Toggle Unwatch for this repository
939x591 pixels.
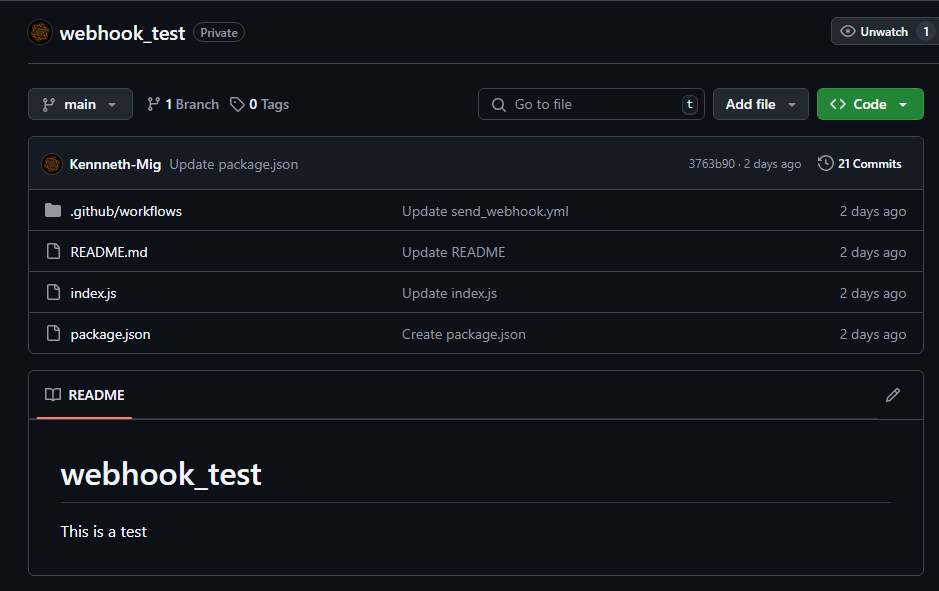884,32
